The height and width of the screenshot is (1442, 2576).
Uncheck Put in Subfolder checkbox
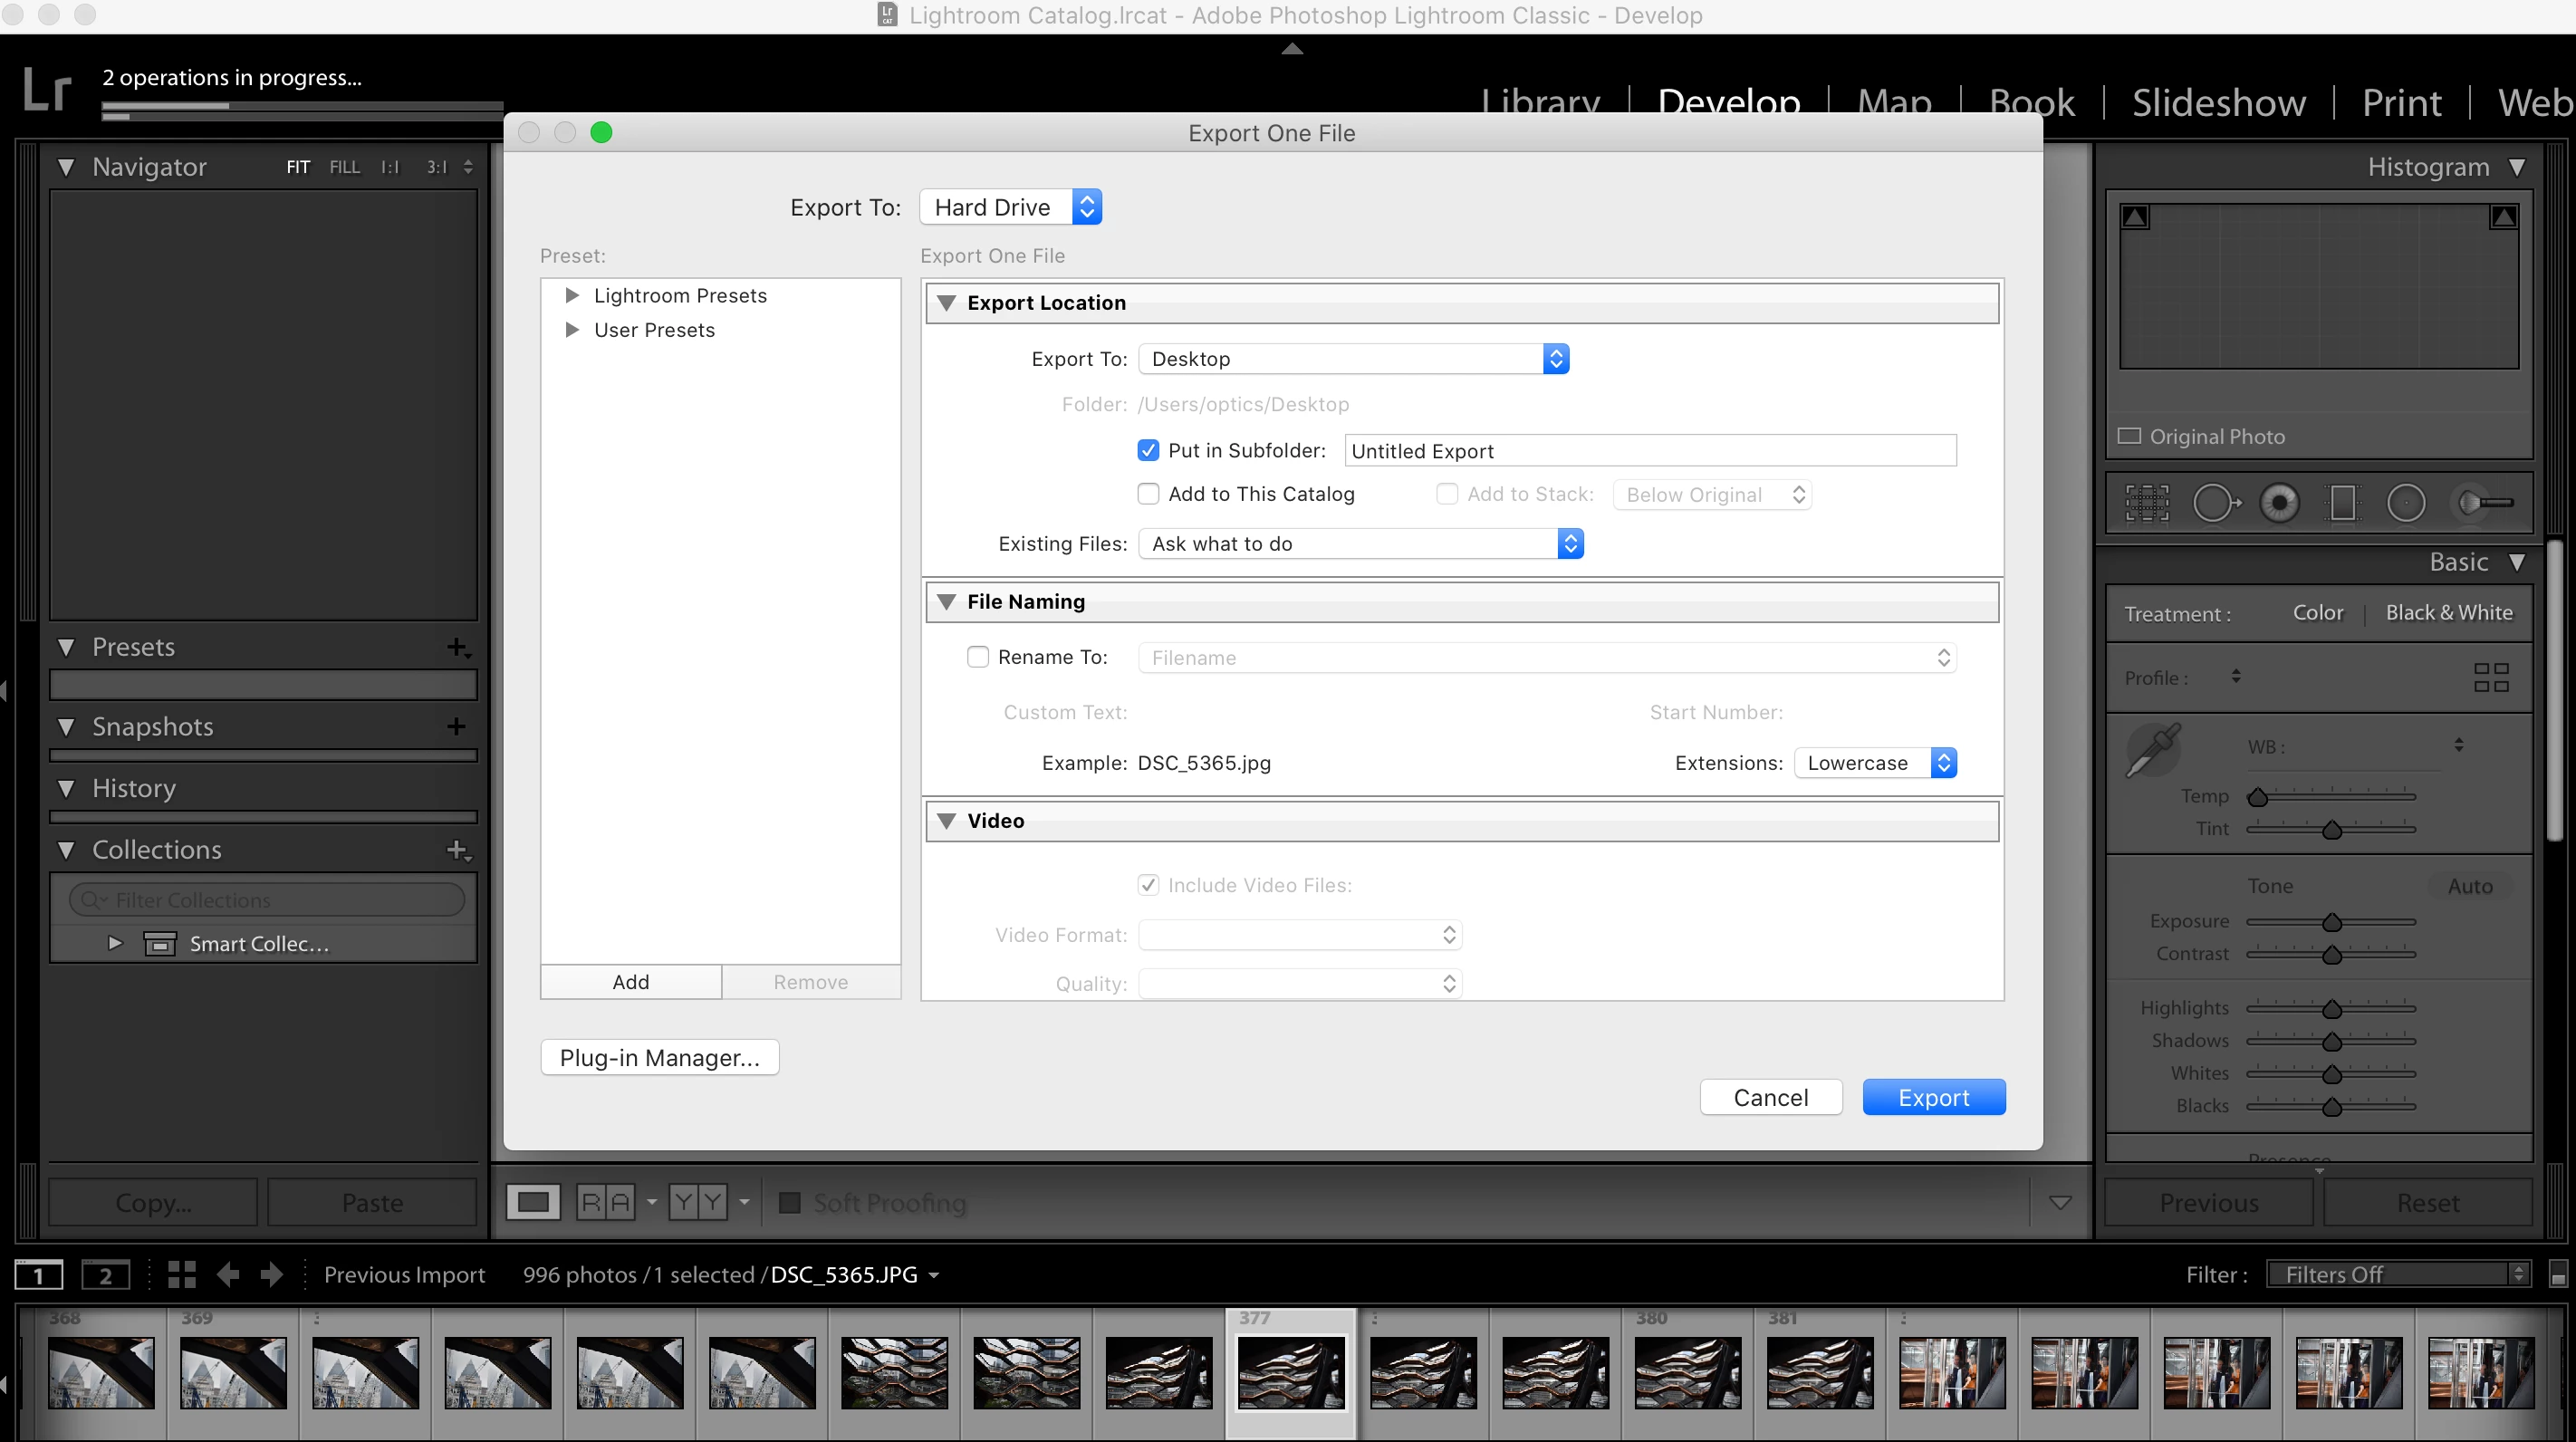click(x=1148, y=451)
